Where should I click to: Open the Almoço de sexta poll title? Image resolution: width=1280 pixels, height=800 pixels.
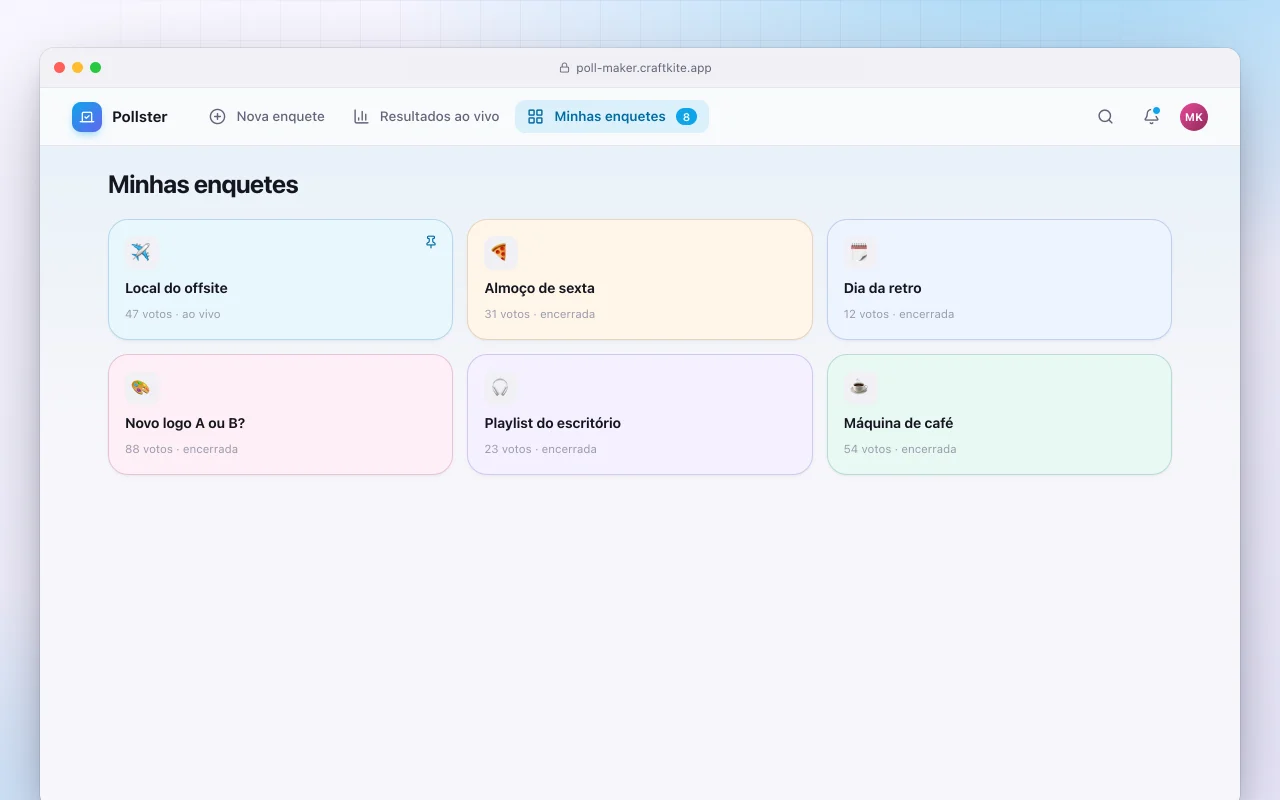[x=539, y=288]
